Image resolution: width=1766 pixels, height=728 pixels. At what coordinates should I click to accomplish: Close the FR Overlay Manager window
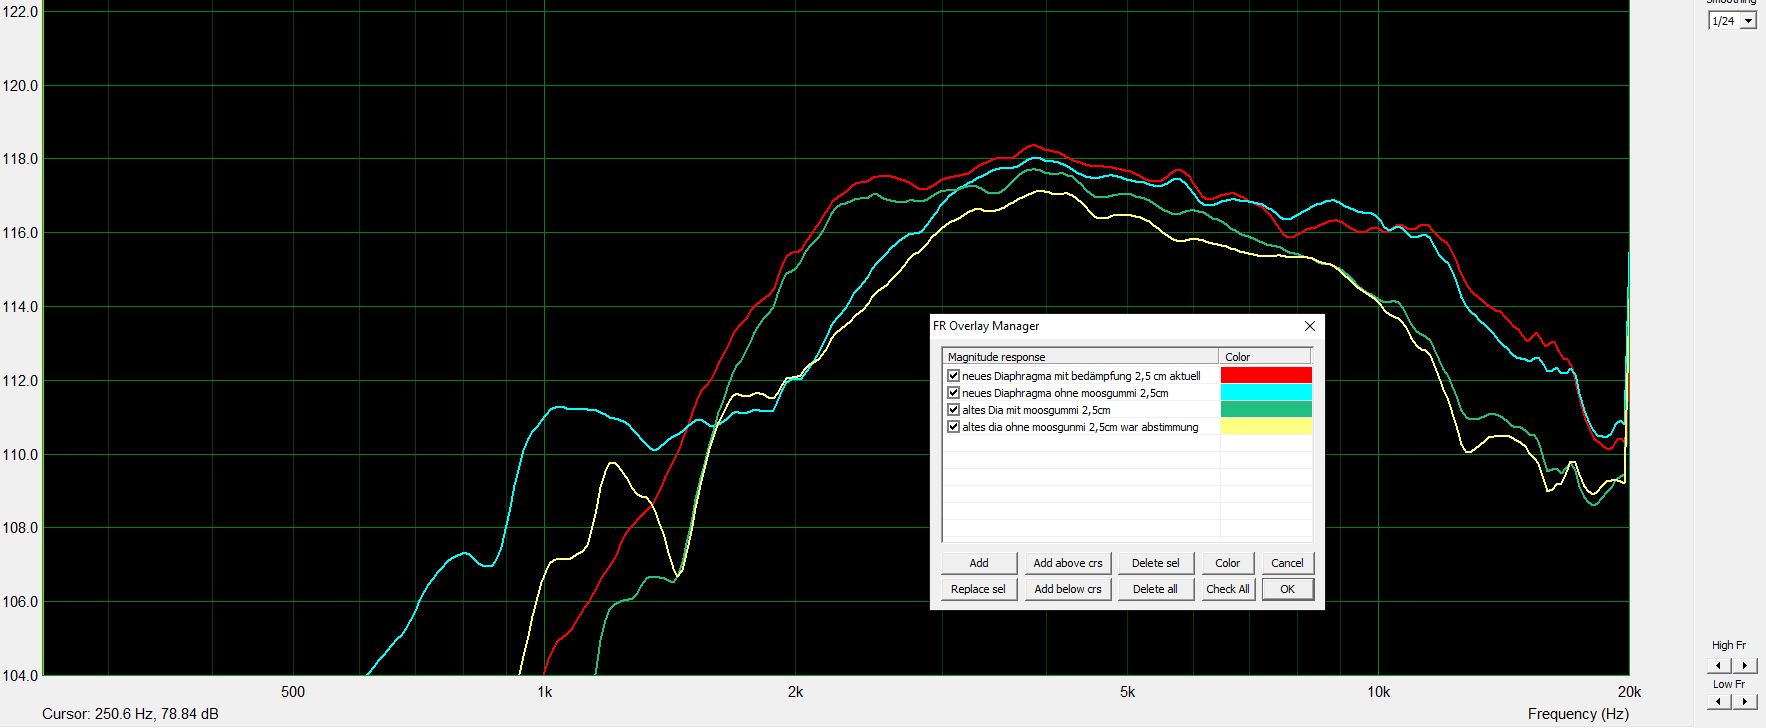(x=1309, y=326)
